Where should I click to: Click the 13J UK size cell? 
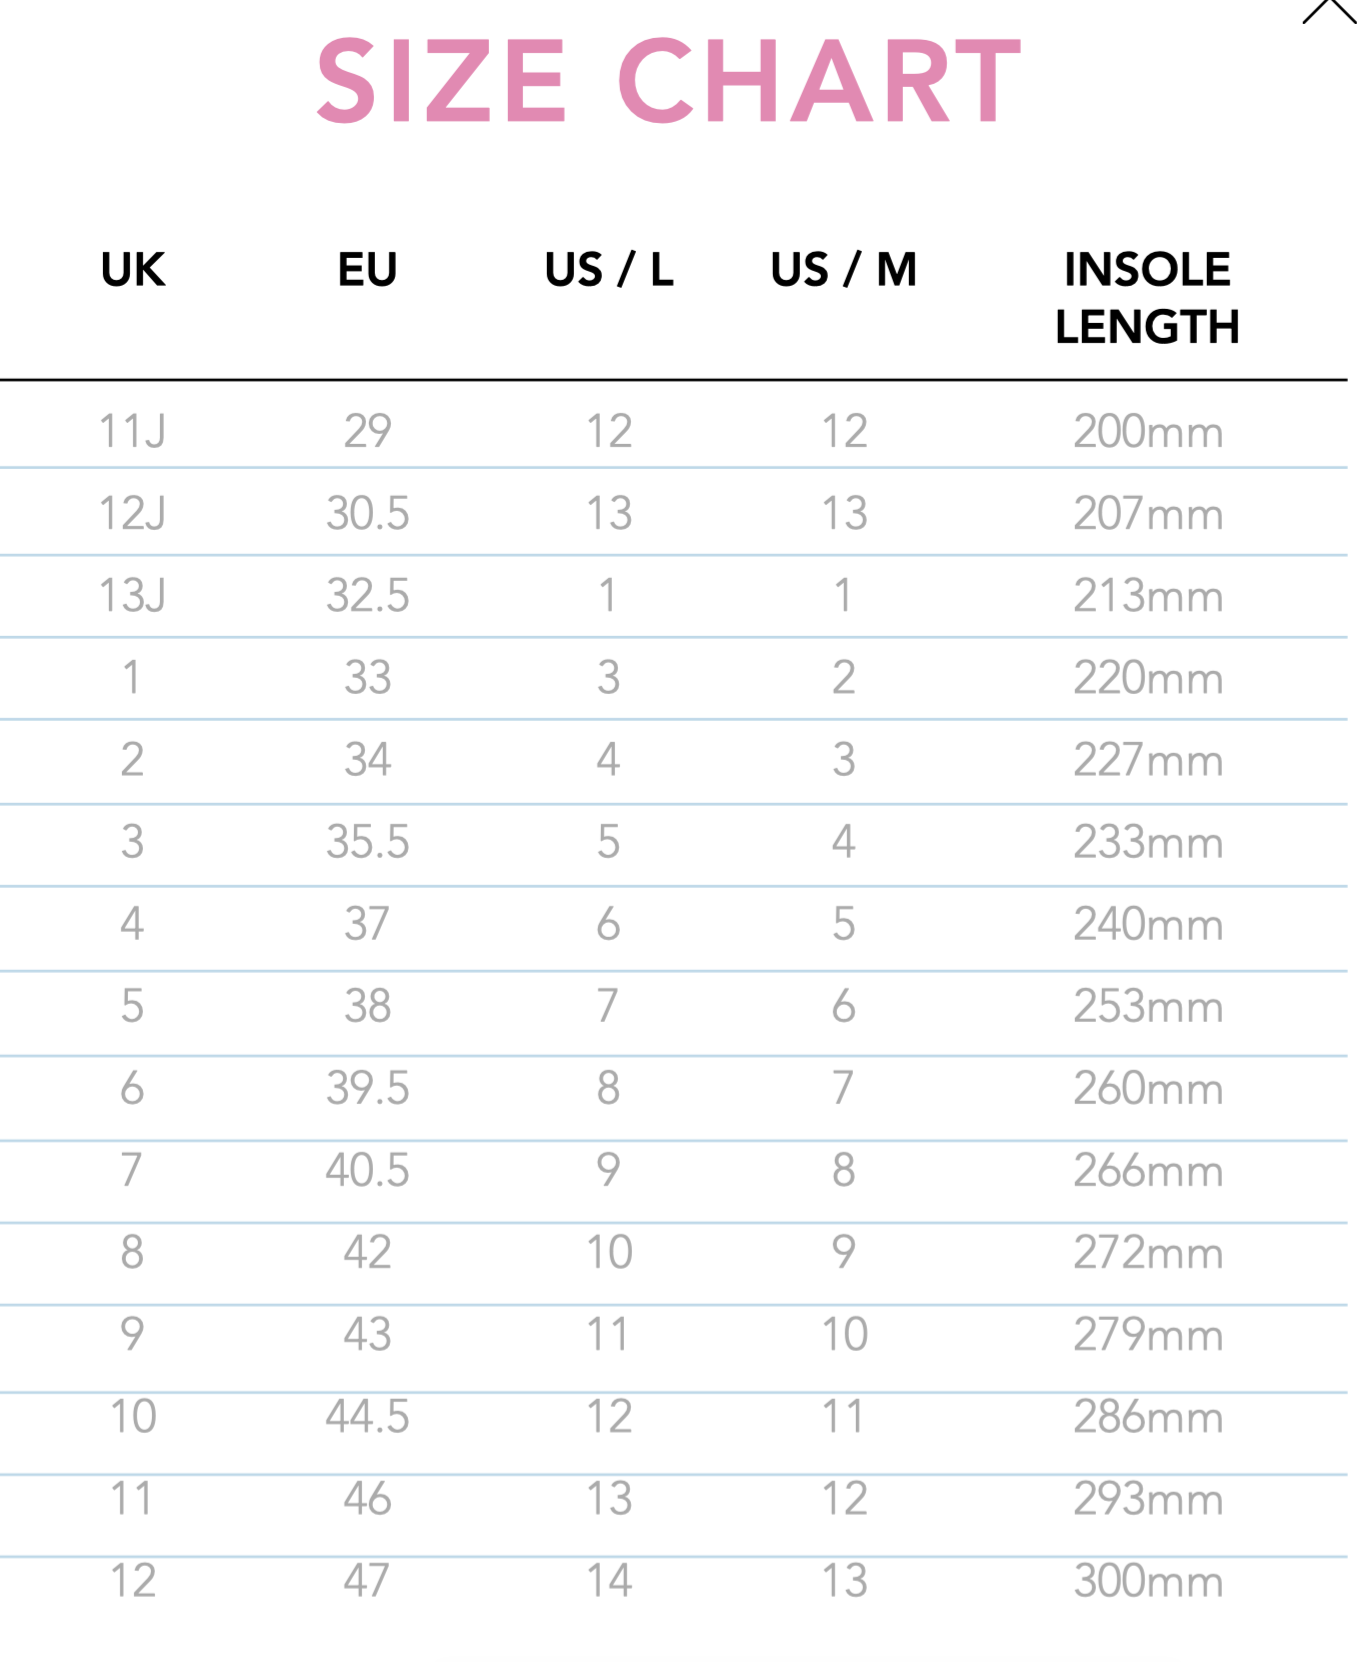coord(132,596)
